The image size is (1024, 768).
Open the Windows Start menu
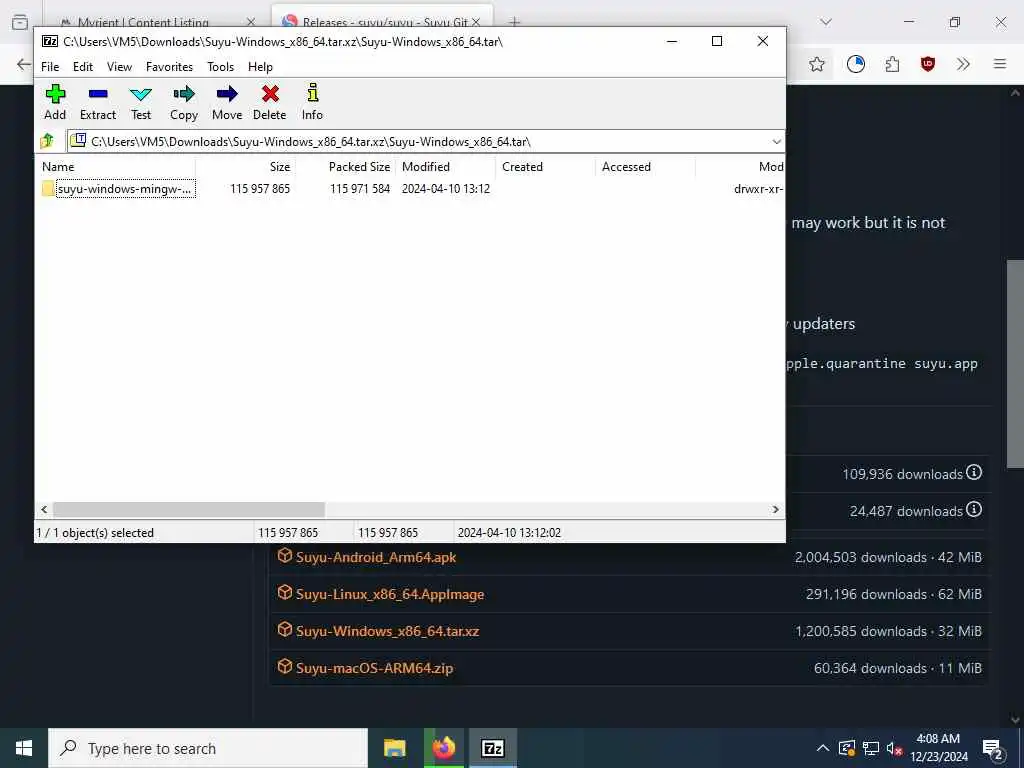point(24,748)
